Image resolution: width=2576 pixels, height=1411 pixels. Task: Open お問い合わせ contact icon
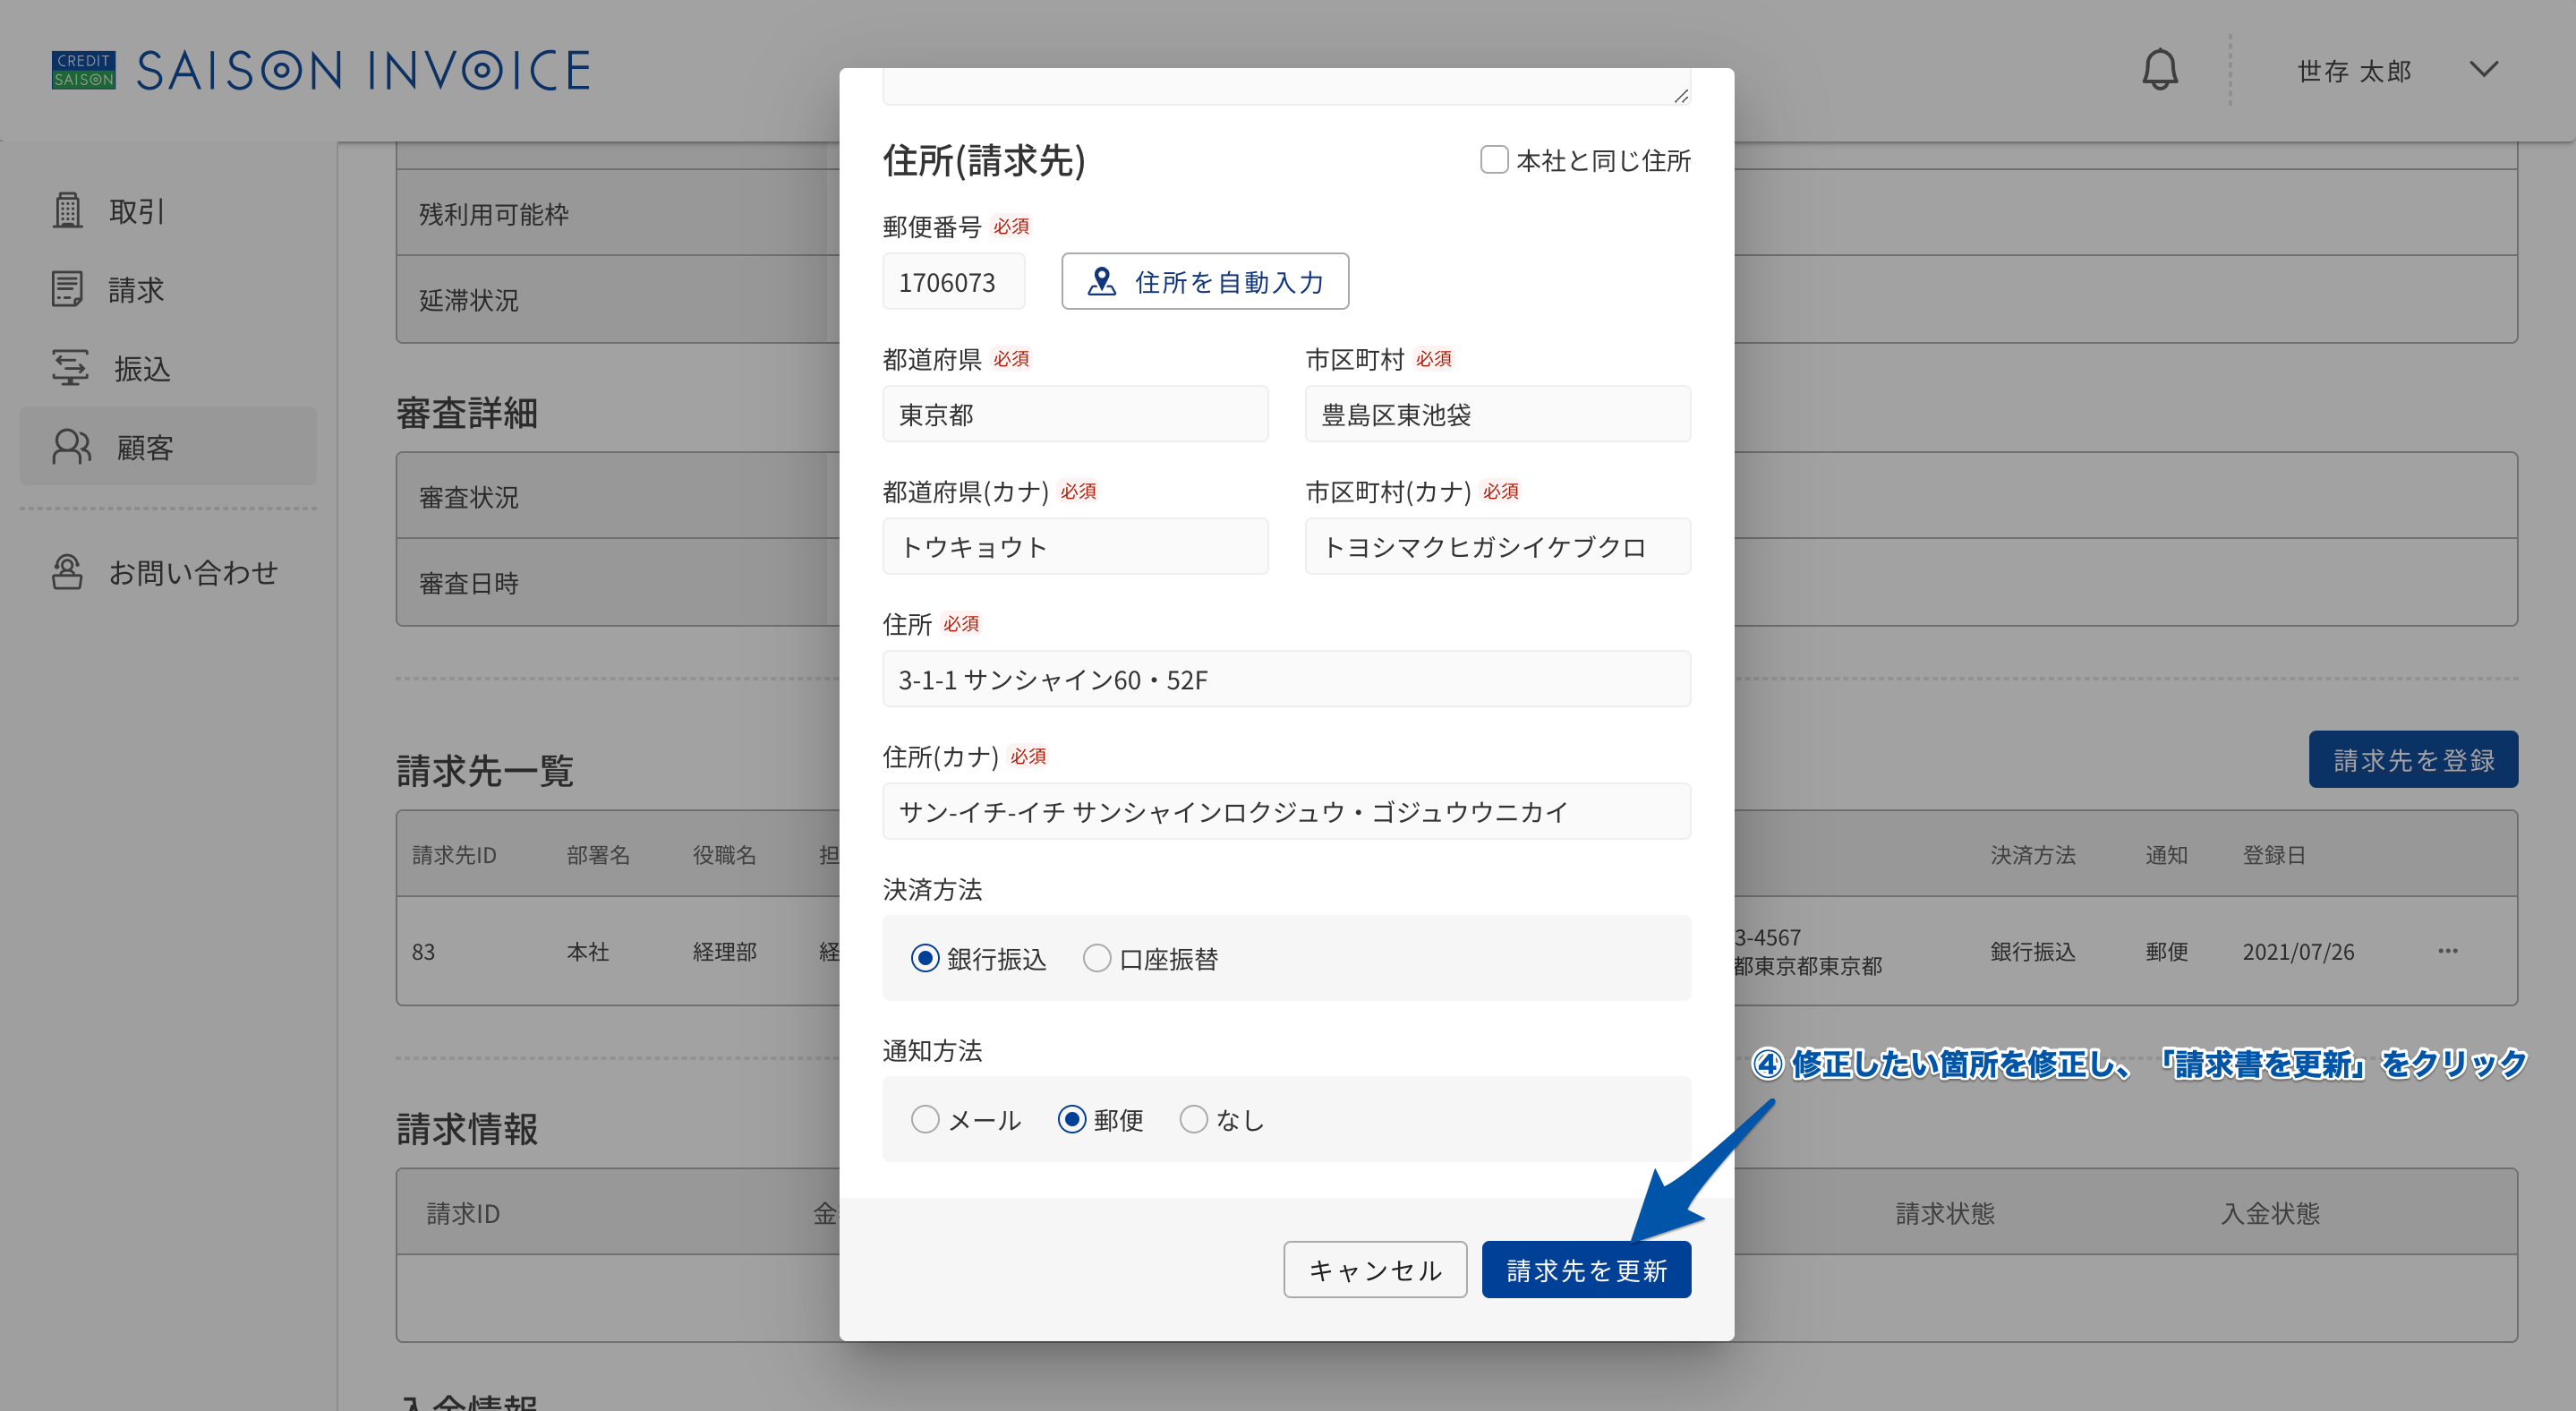[x=67, y=572]
